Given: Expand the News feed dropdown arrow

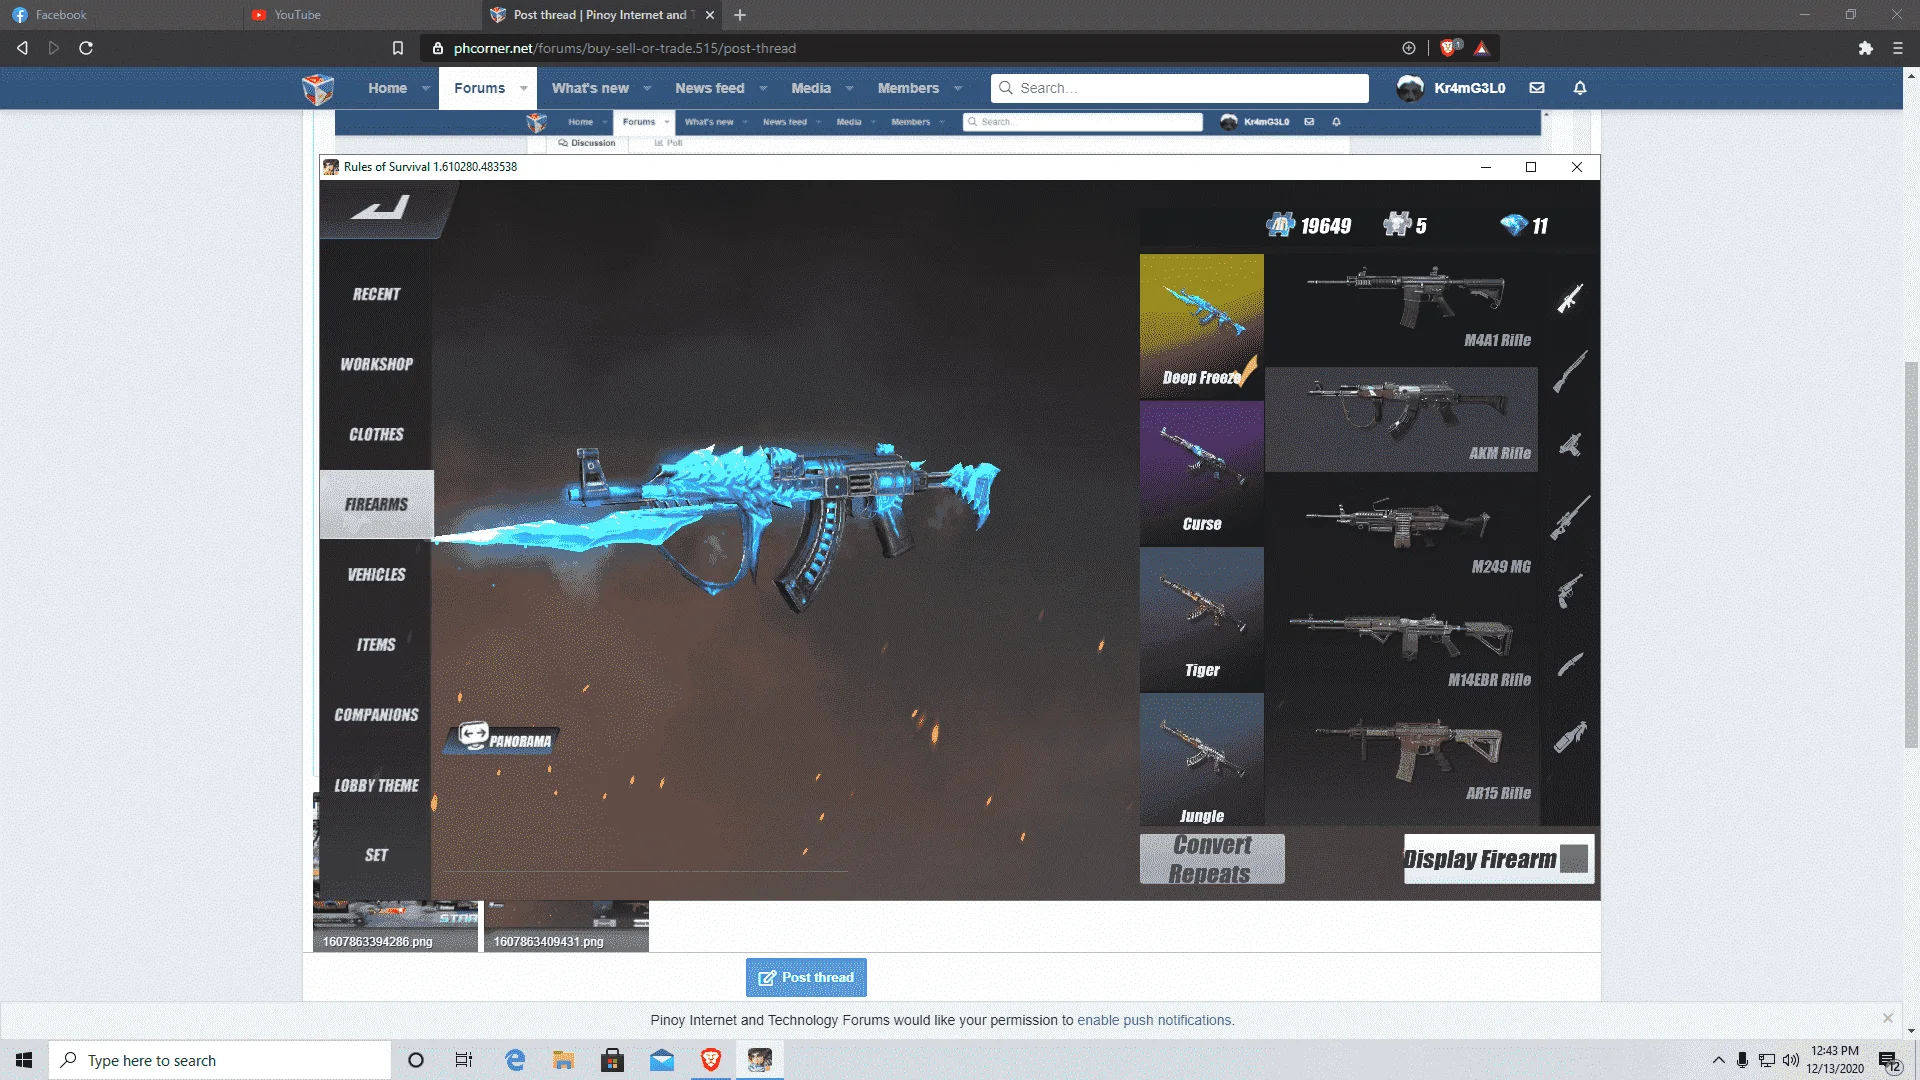Looking at the screenshot, I should [763, 89].
